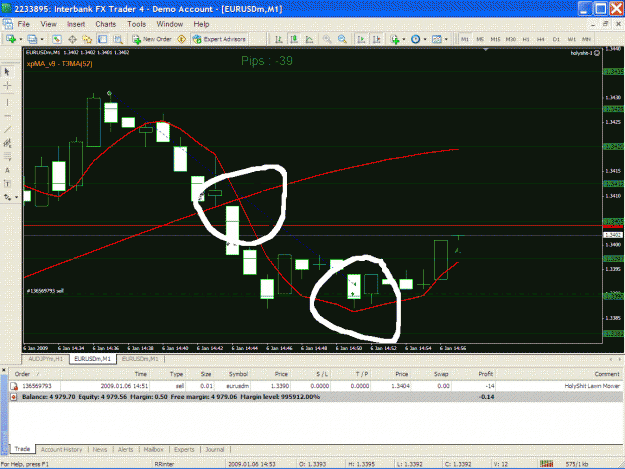Viewport: 625px width, 469px height.
Task: Open the Templates icon
Action: click(x=437, y=39)
